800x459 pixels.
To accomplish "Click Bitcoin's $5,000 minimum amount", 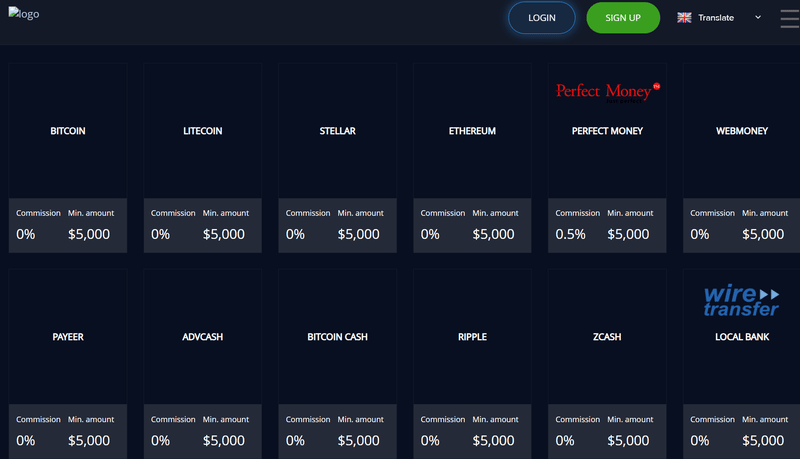I will [x=89, y=234].
